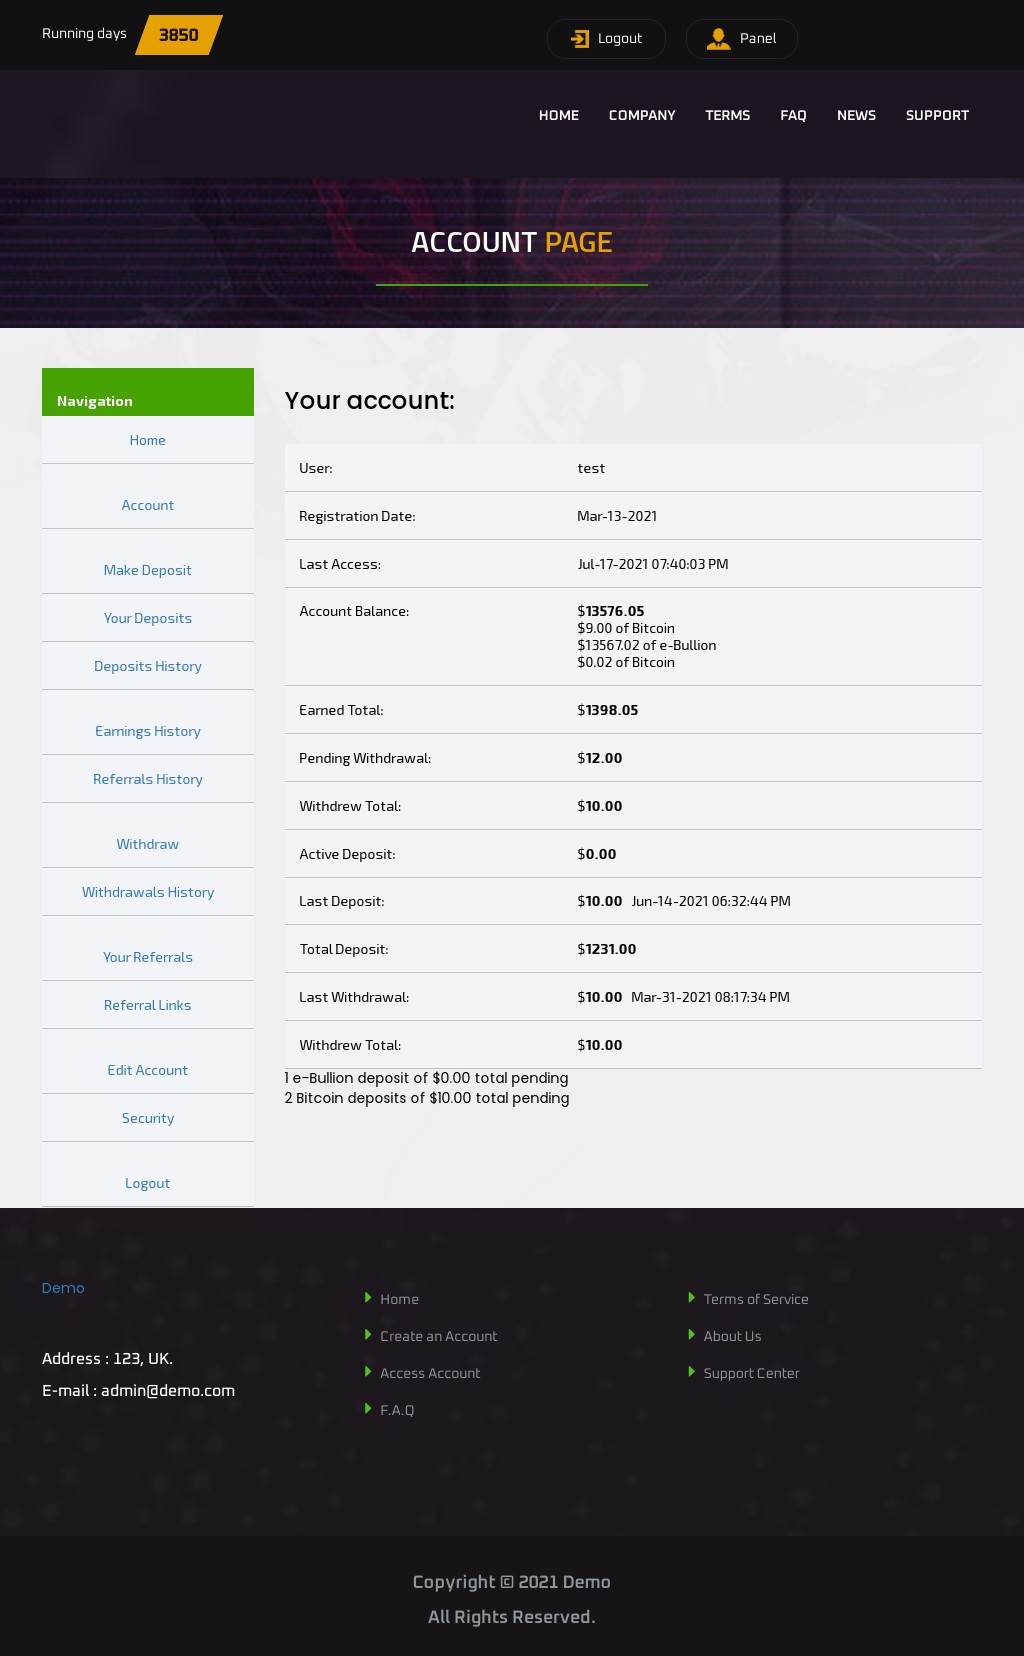Select SUPPORT in the top navigation
This screenshot has height=1656, width=1024.
point(937,115)
